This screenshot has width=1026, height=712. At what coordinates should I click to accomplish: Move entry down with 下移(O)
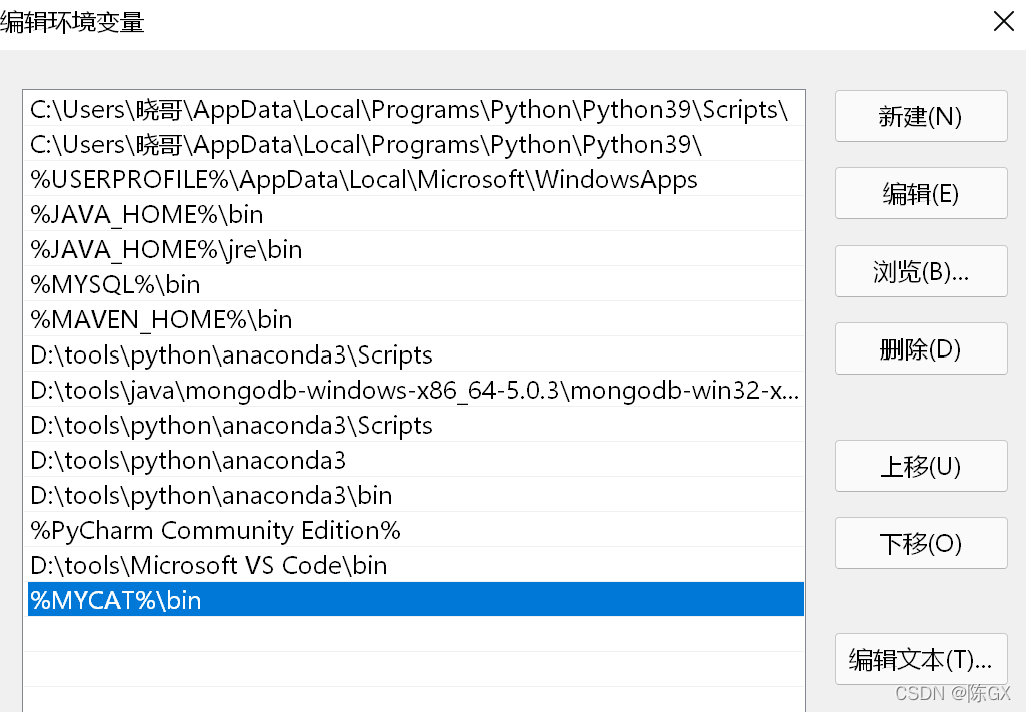(x=921, y=543)
